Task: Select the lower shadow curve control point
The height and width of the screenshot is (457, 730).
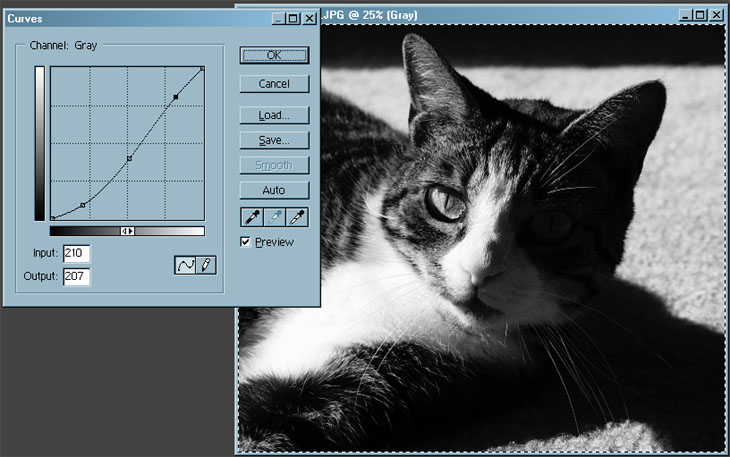Action: (x=83, y=205)
